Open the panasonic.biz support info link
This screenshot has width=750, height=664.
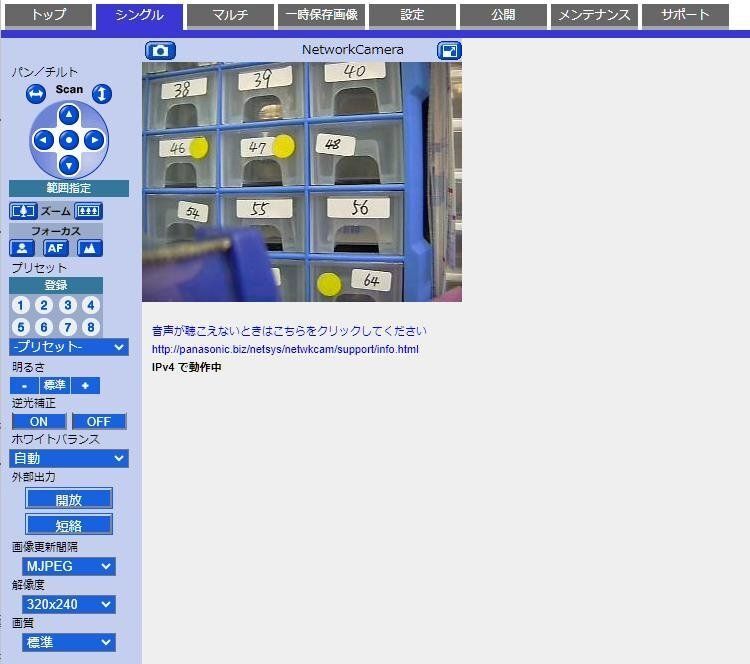pyautogui.click(x=285, y=349)
